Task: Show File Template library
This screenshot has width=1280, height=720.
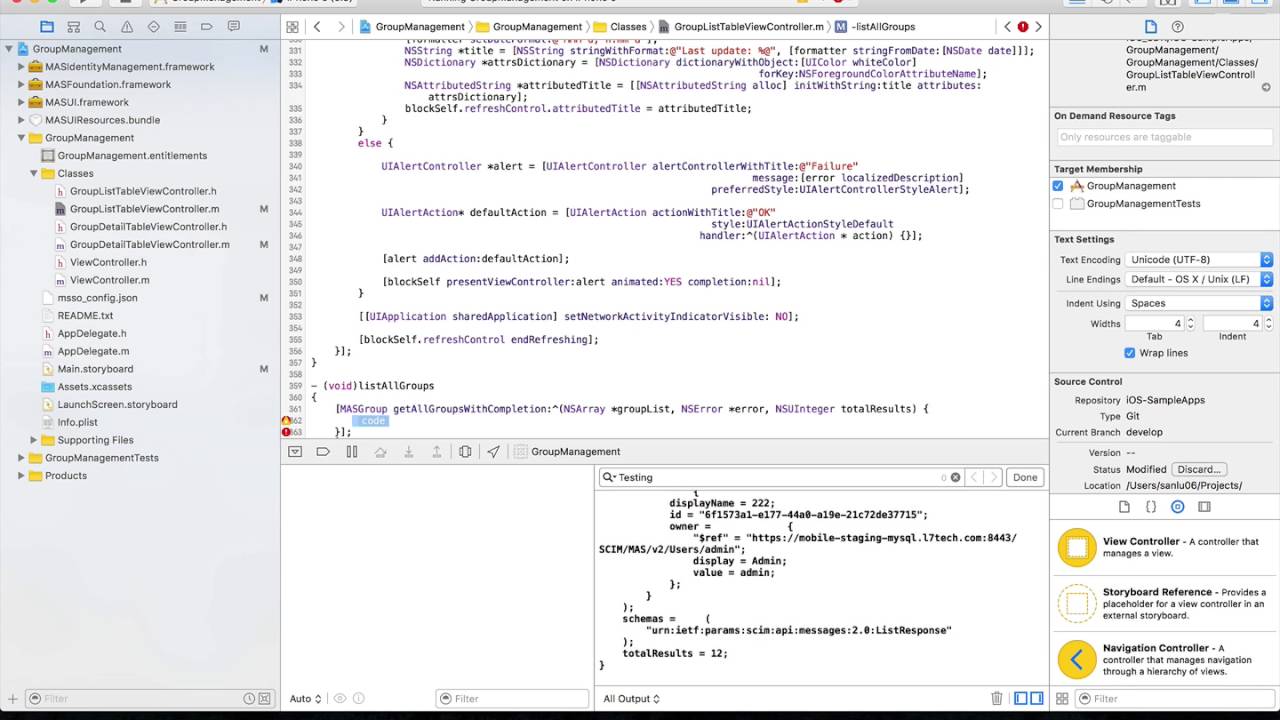Action: (1123, 507)
